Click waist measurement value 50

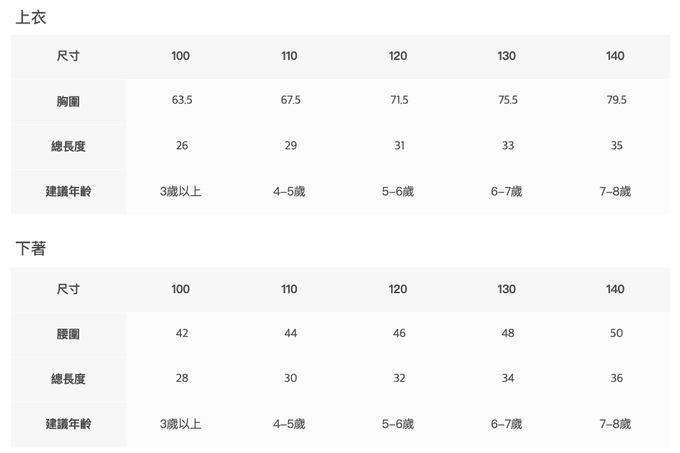pos(616,333)
